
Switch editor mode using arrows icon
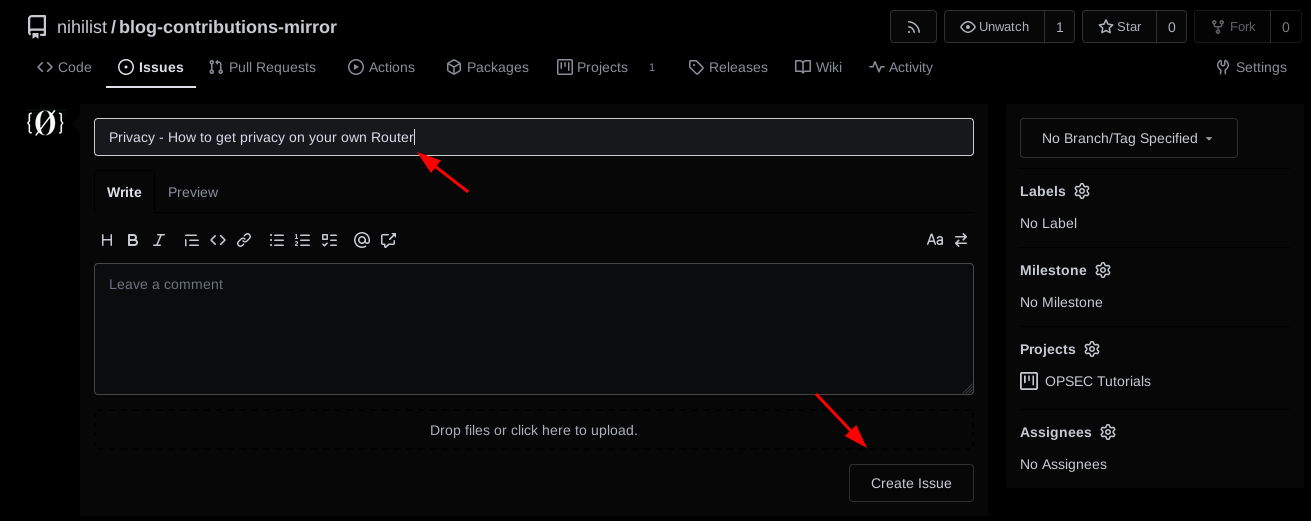tap(961, 240)
